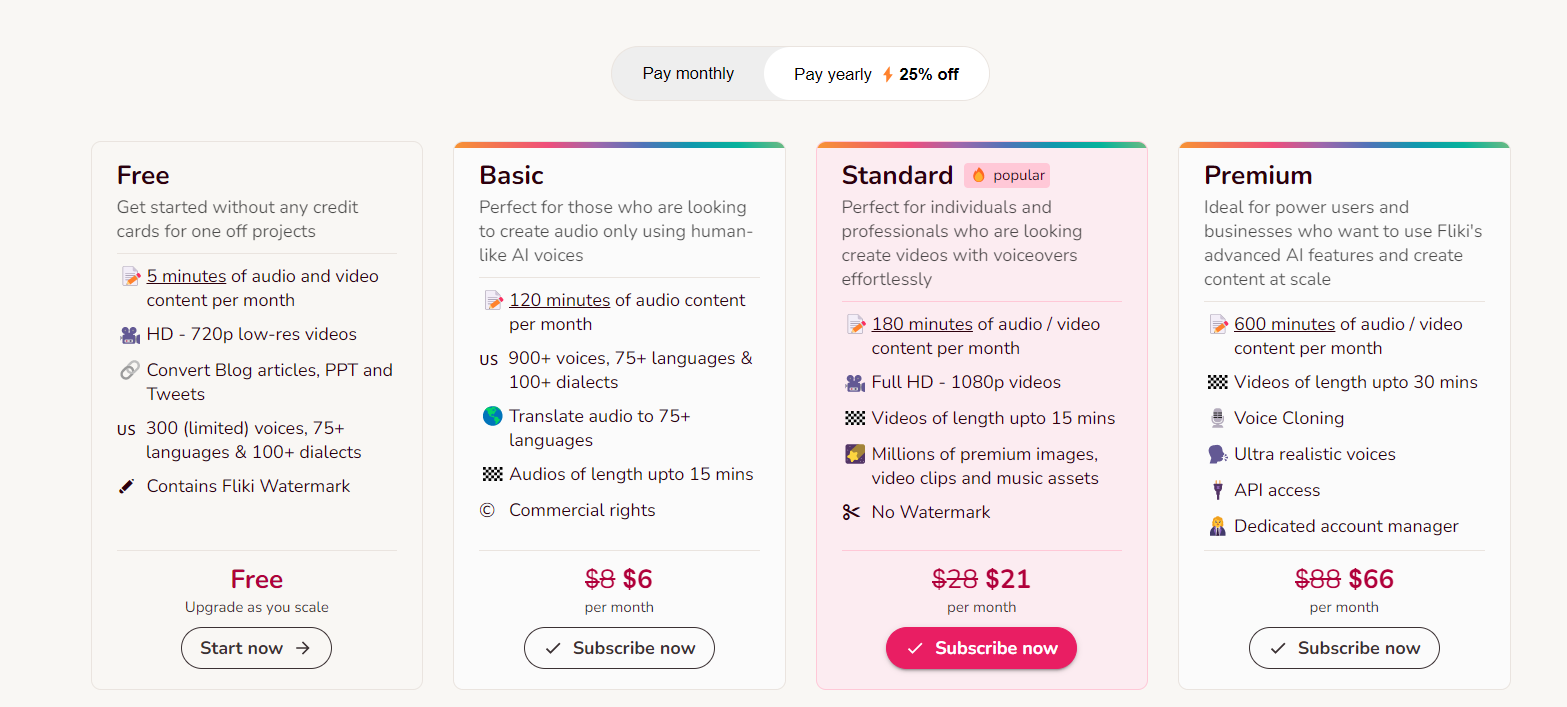This screenshot has width=1567, height=707.
Task: Subscribe now to the Standard plan
Action: click(981, 648)
